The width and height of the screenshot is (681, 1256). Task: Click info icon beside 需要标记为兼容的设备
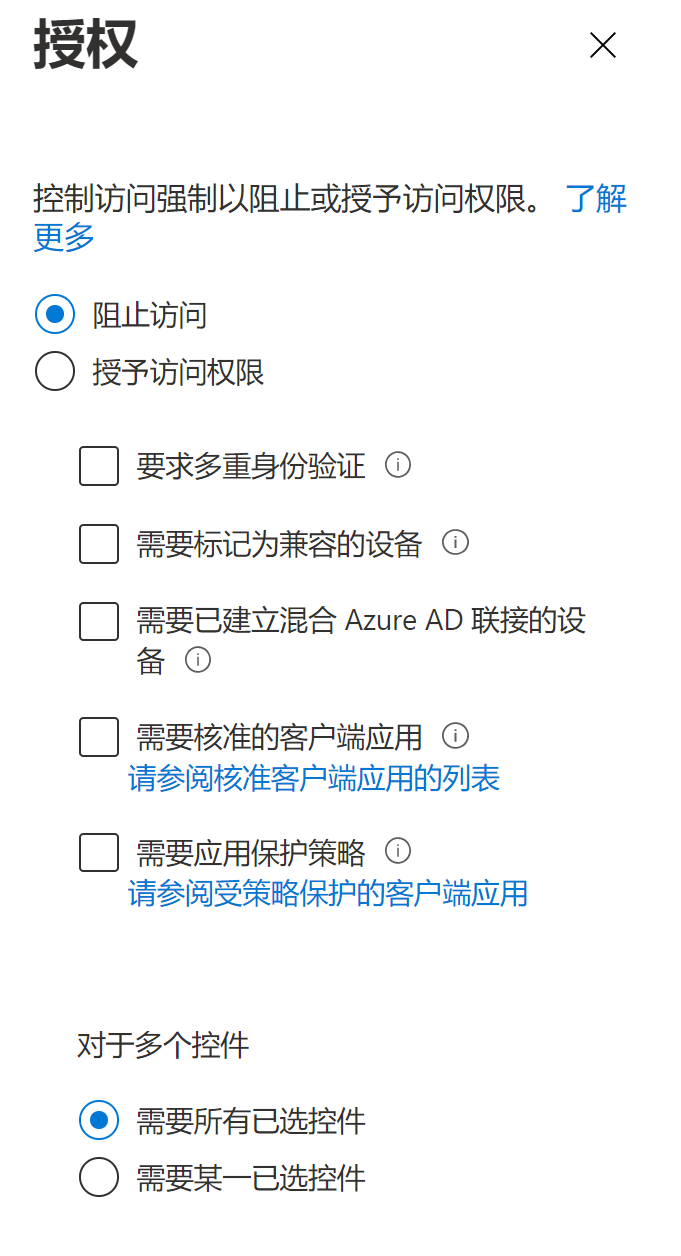tap(455, 543)
